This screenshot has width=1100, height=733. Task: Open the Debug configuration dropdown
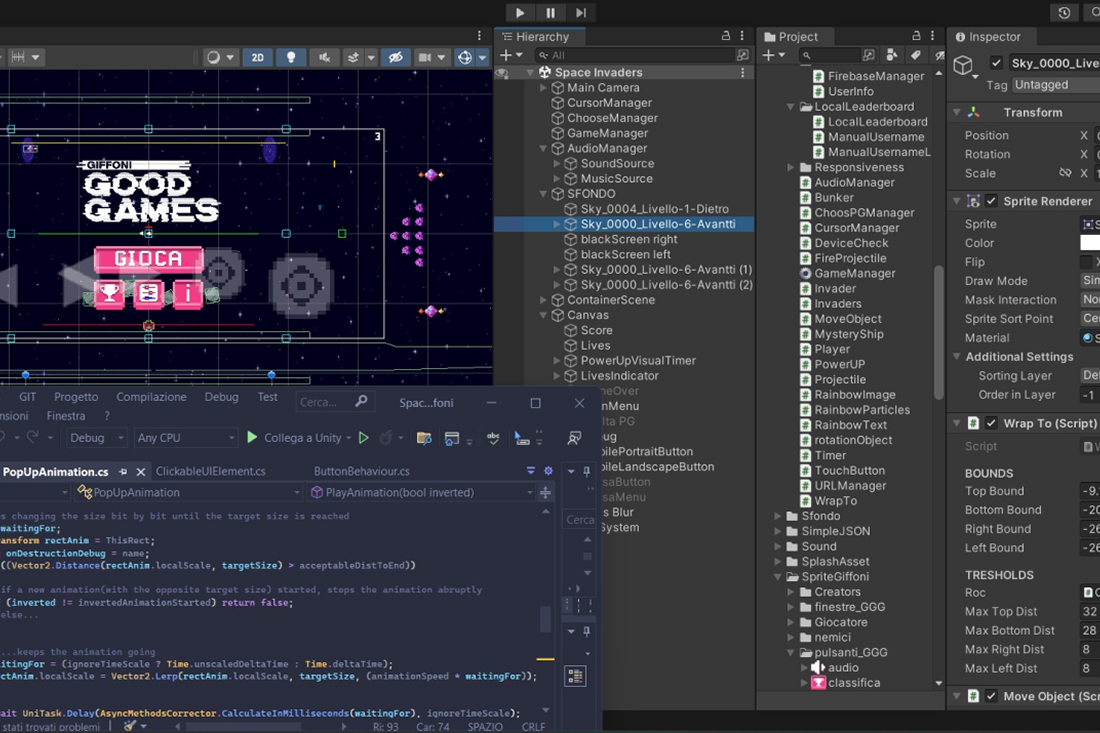click(x=97, y=438)
